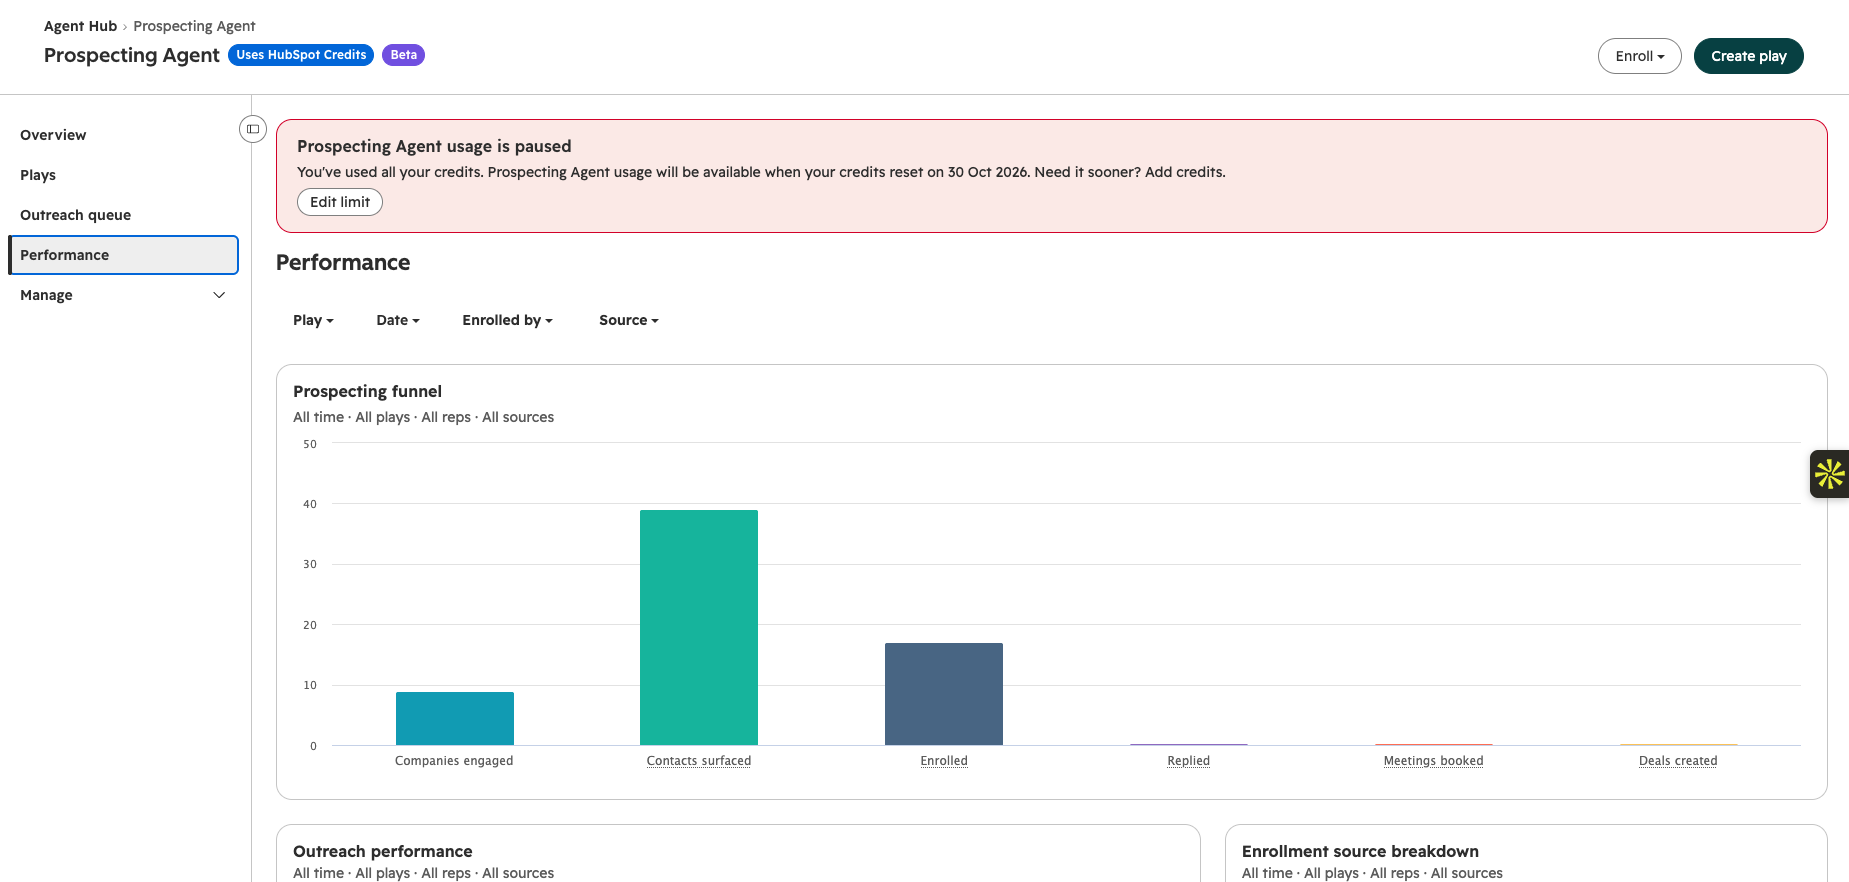Screen dimensions: 1849x882
Task: Click the Enrolled axis label
Action: click(944, 761)
